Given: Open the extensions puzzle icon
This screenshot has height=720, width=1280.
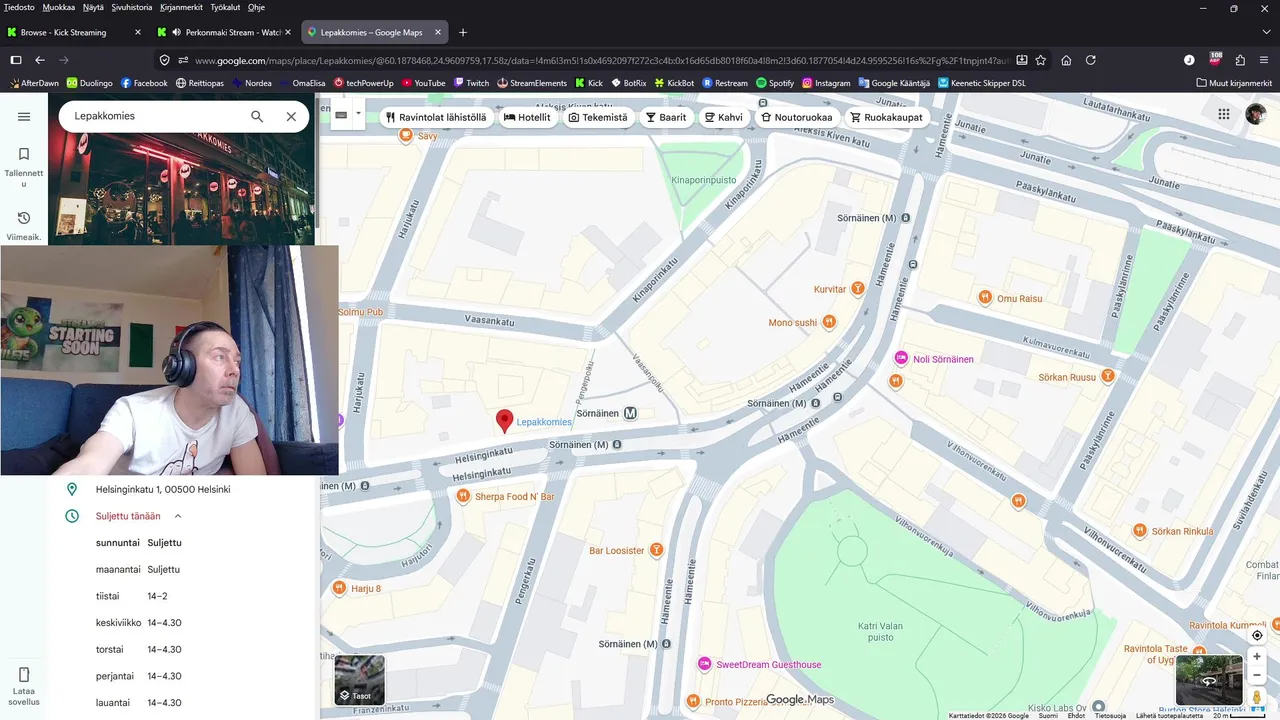Looking at the screenshot, I should [1240, 60].
